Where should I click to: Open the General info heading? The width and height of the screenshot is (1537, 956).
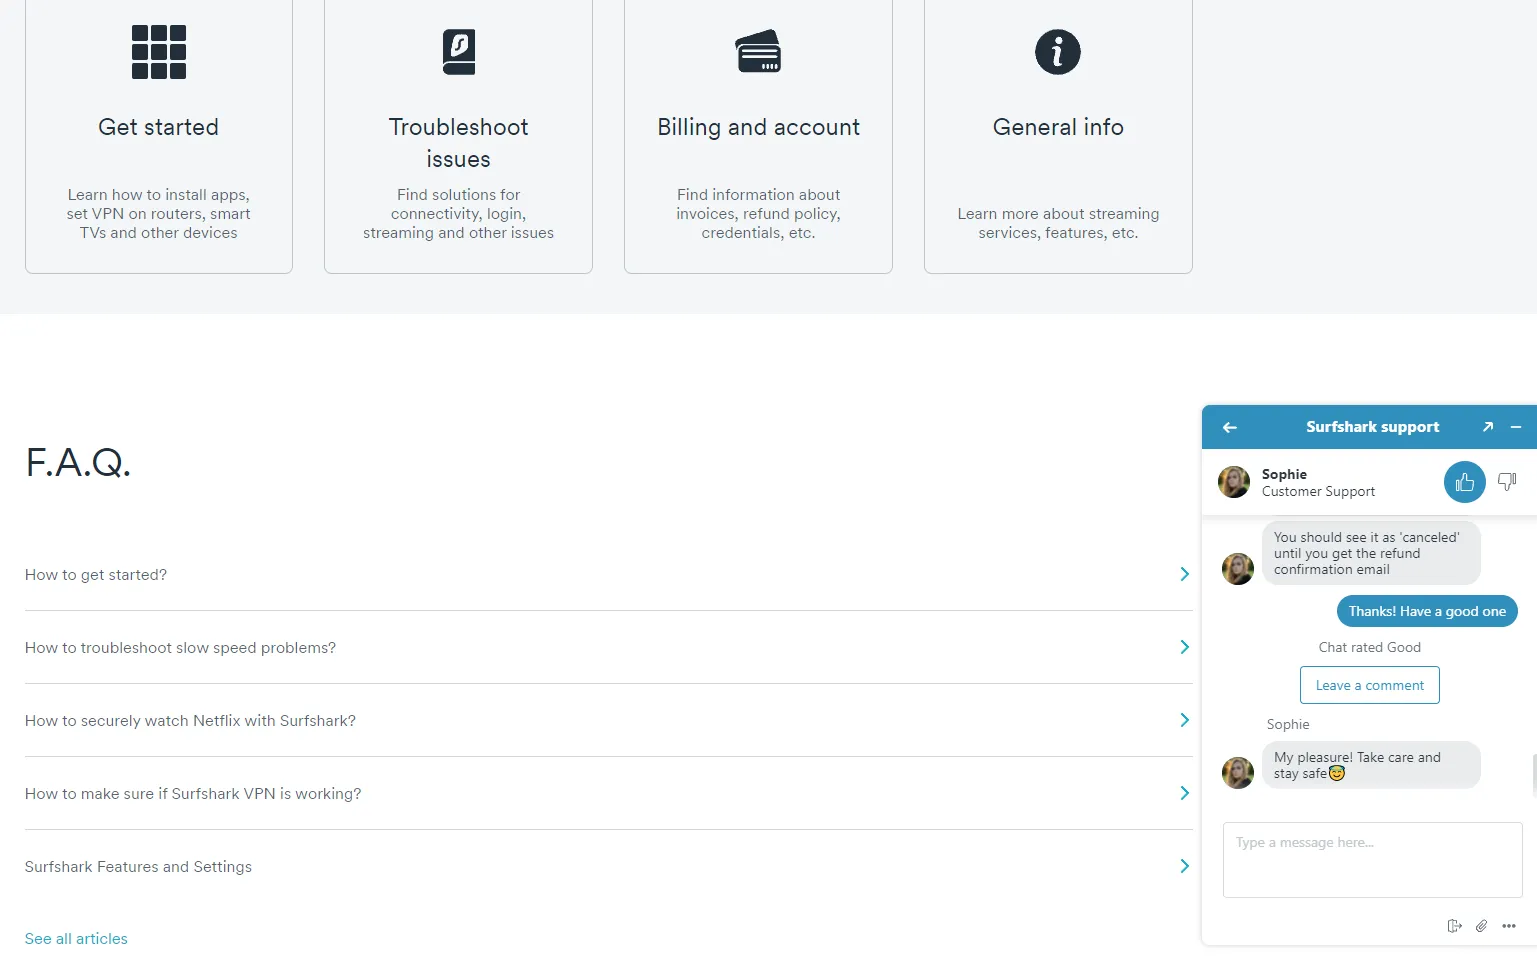tap(1058, 127)
